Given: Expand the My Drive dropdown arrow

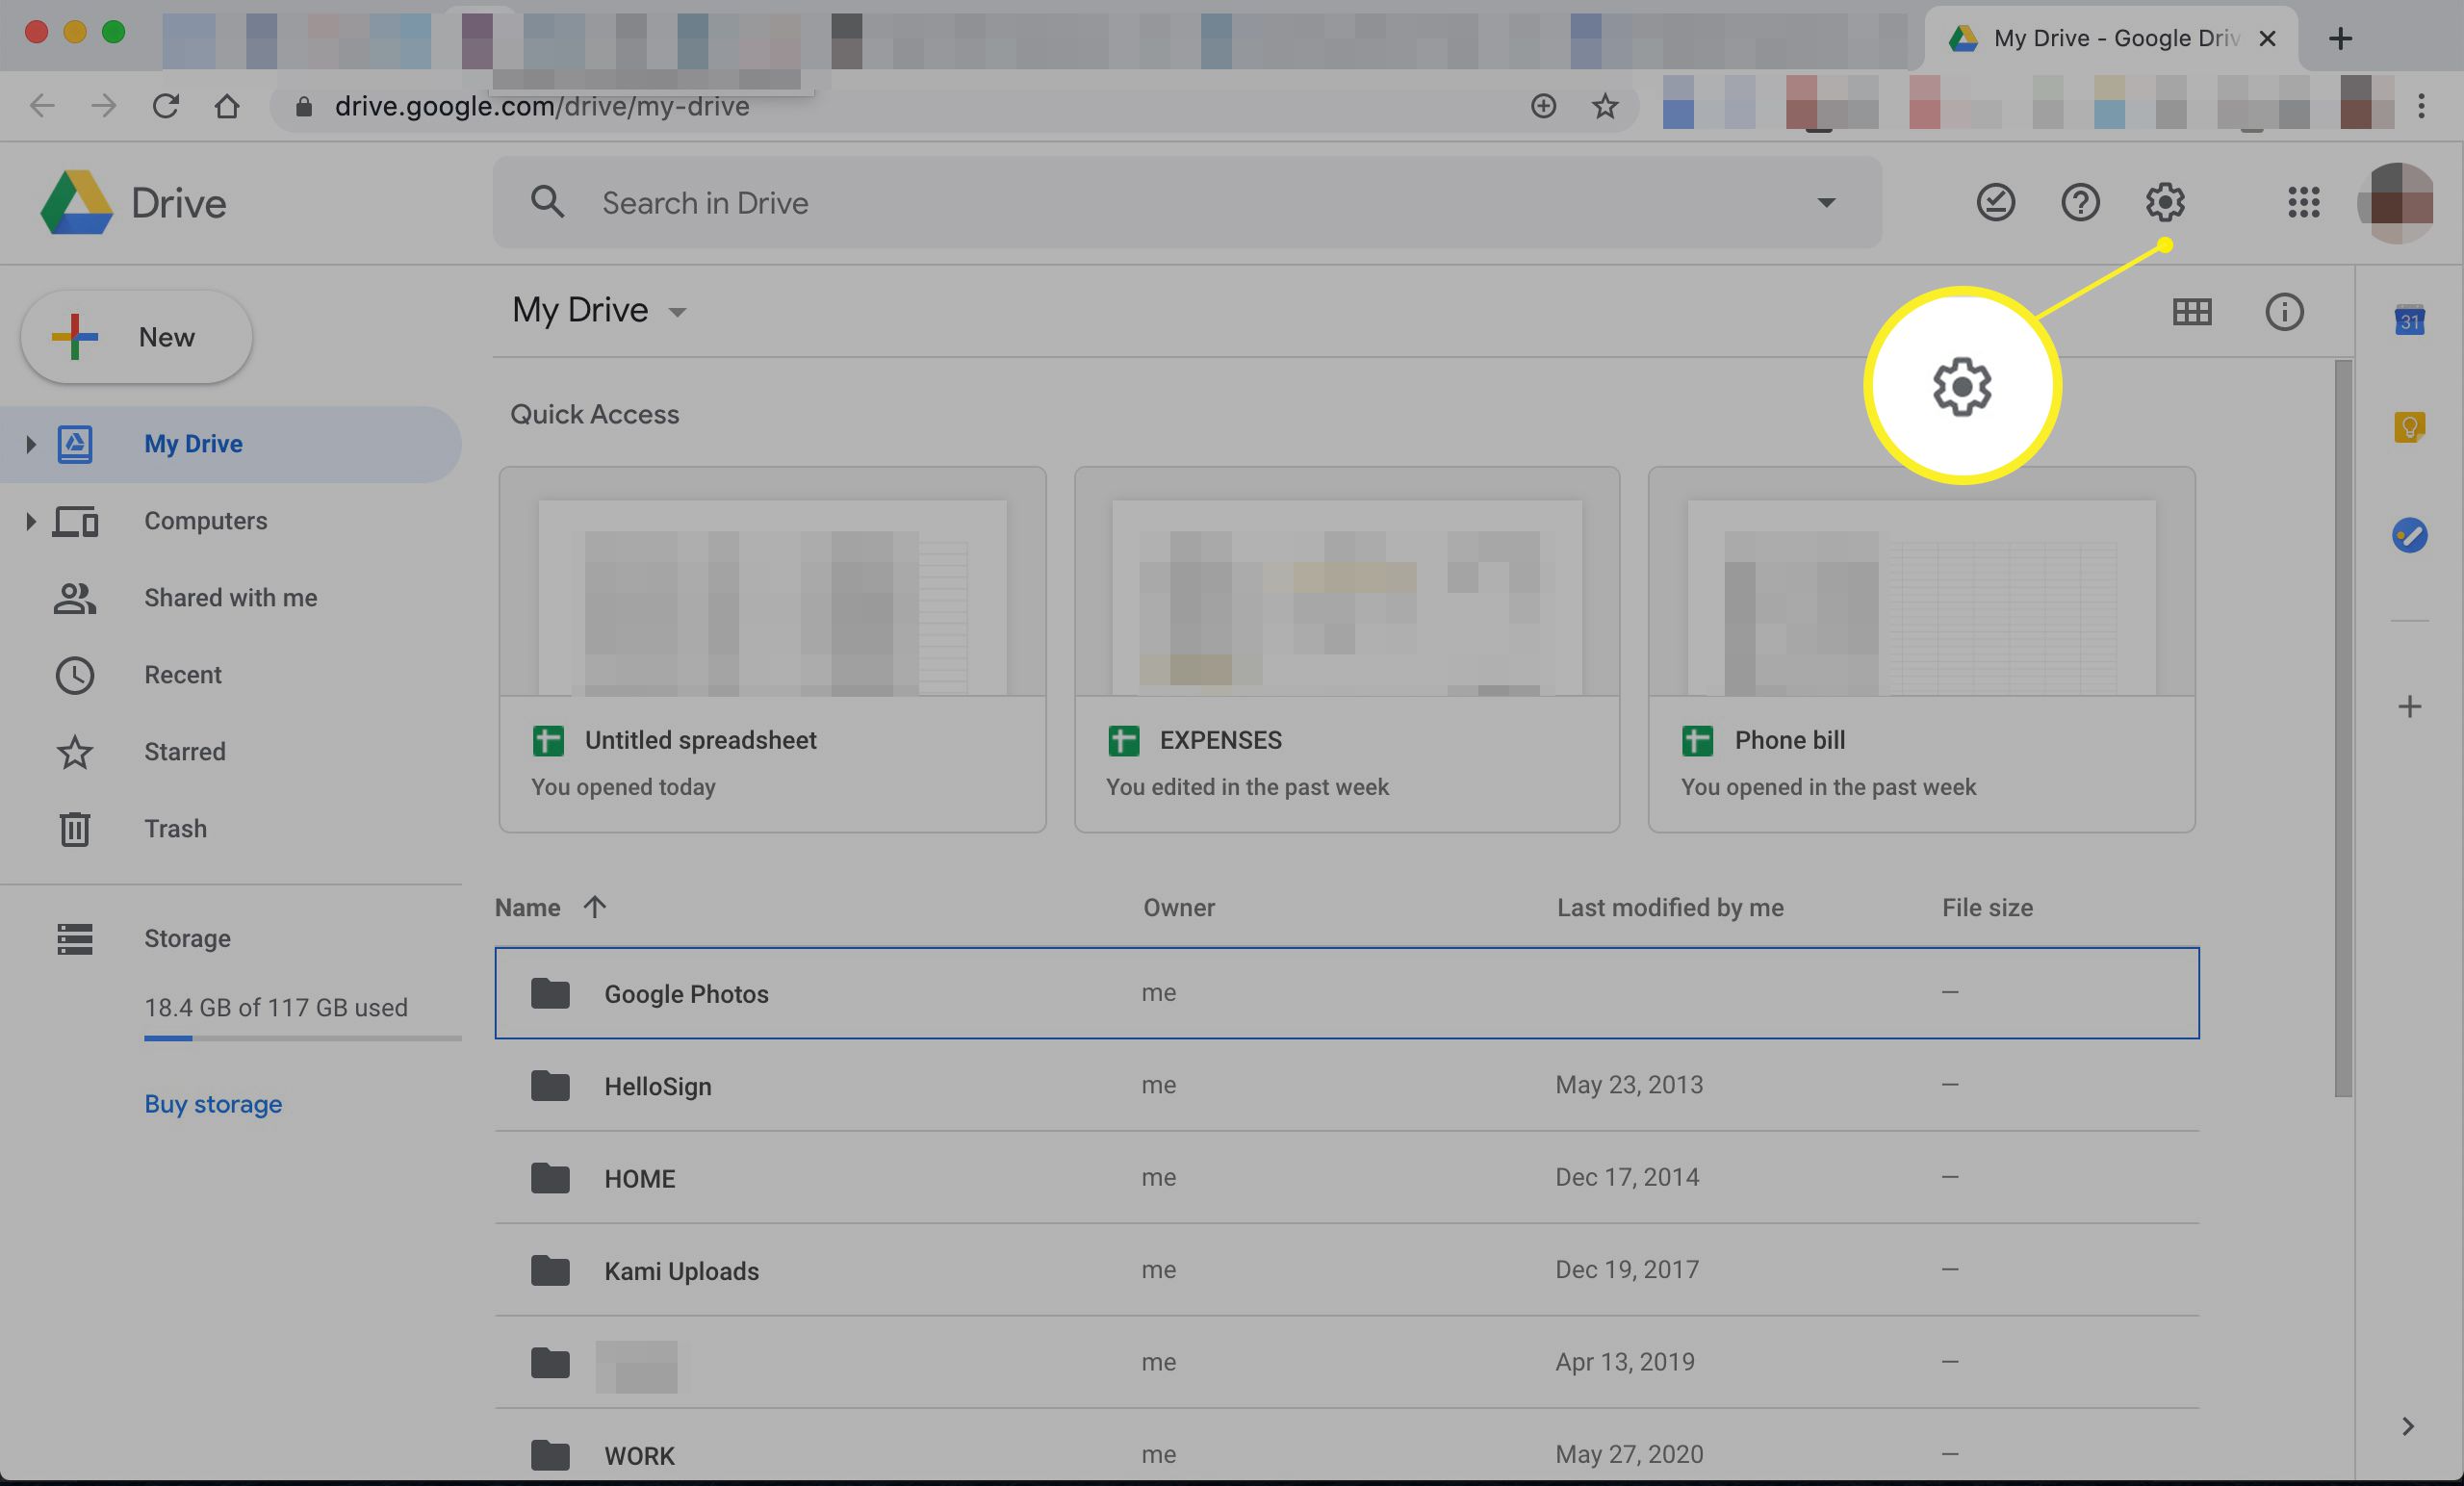Looking at the screenshot, I should (x=678, y=314).
